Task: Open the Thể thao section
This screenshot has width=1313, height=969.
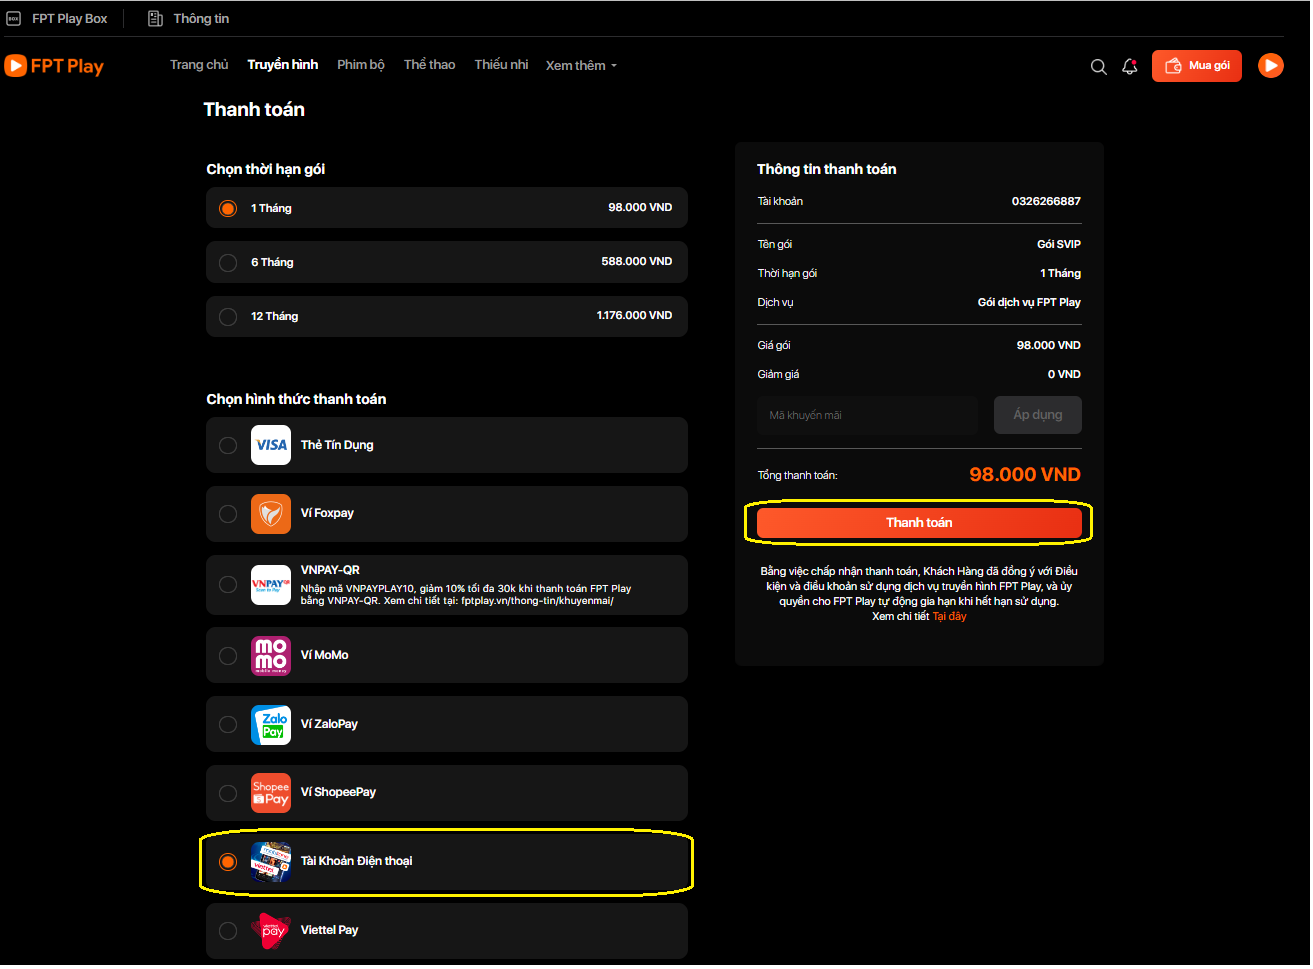Action: 430,65
